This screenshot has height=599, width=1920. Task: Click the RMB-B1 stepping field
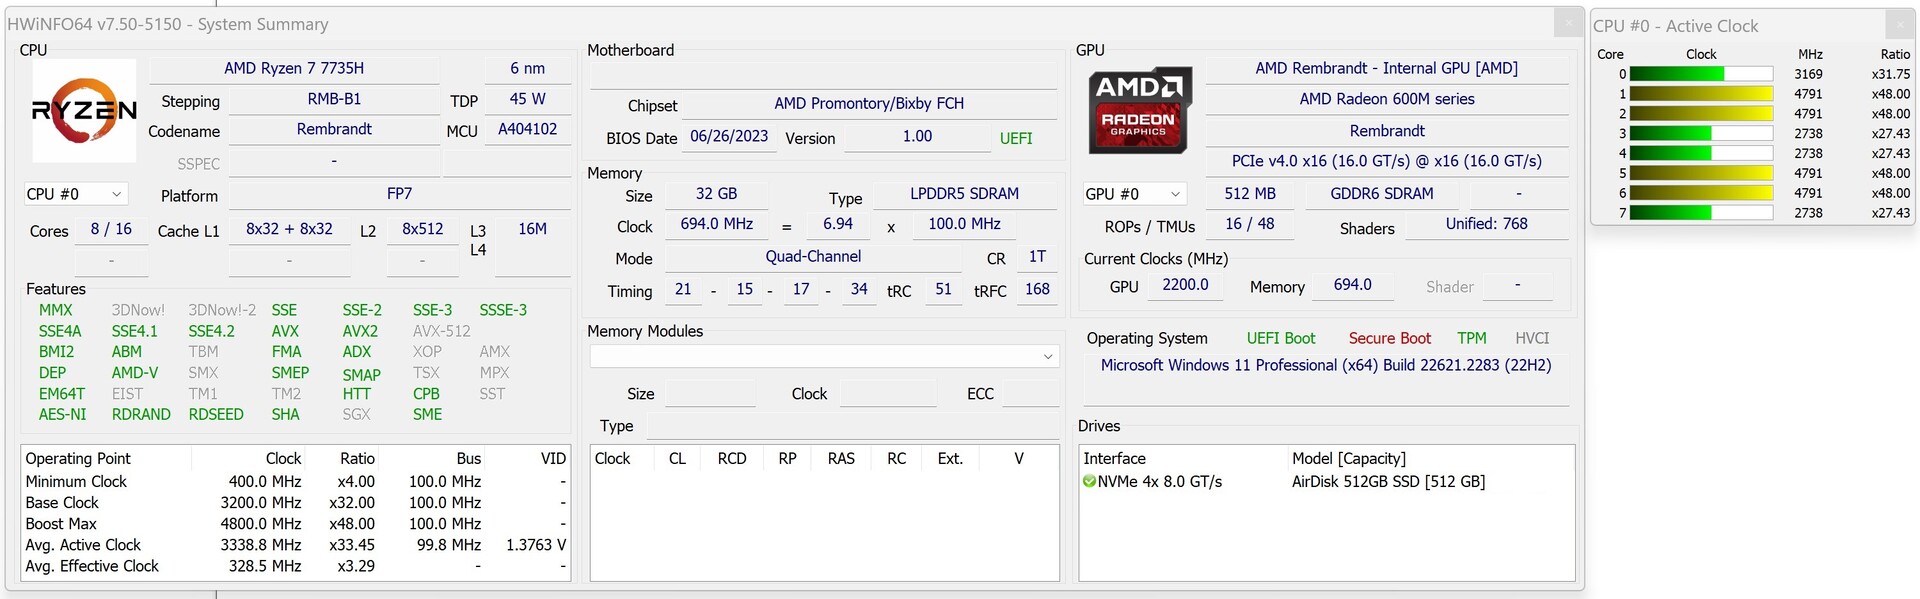click(x=334, y=100)
